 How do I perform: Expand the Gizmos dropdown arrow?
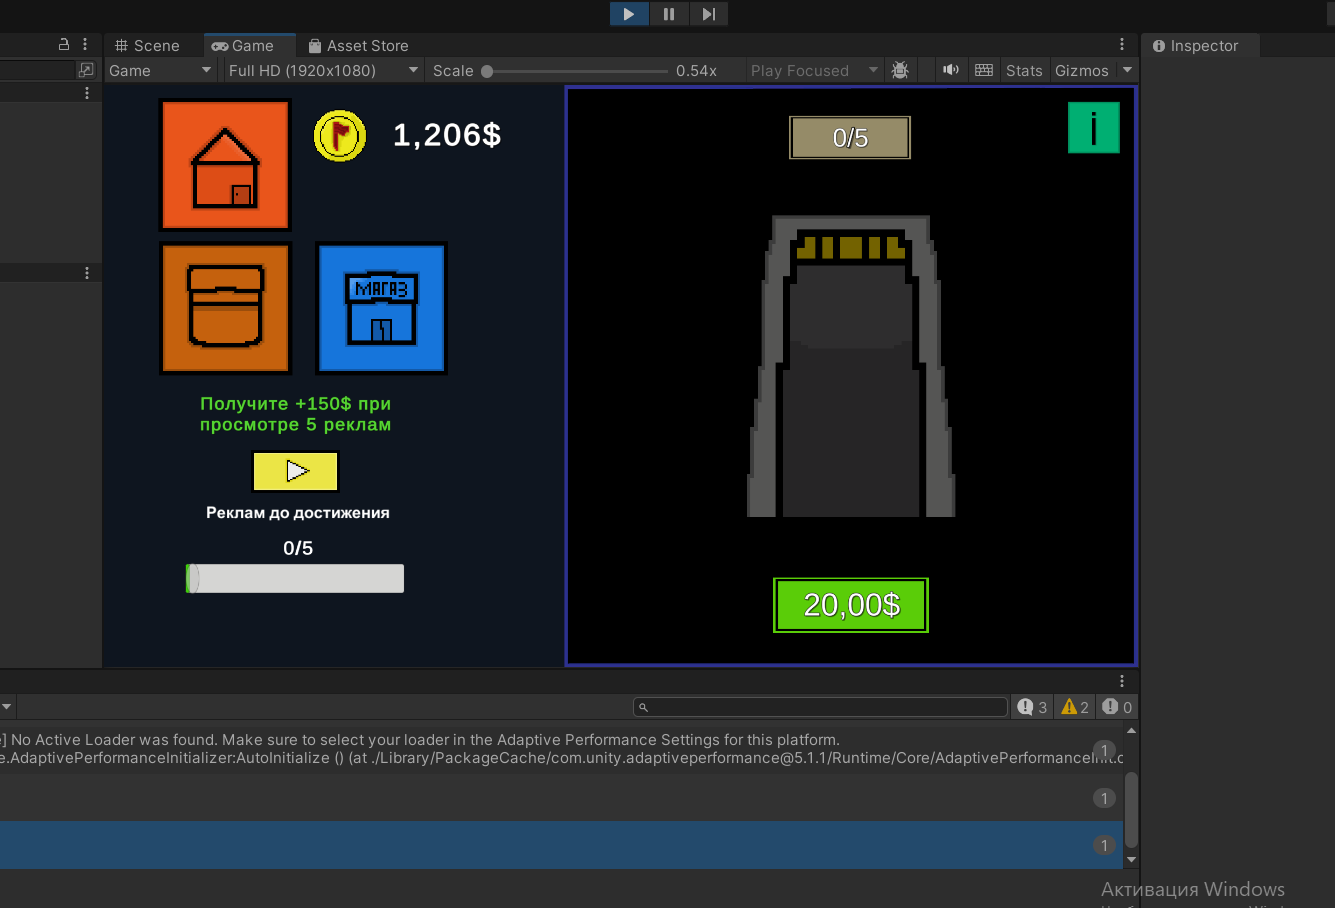(1127, 70)
